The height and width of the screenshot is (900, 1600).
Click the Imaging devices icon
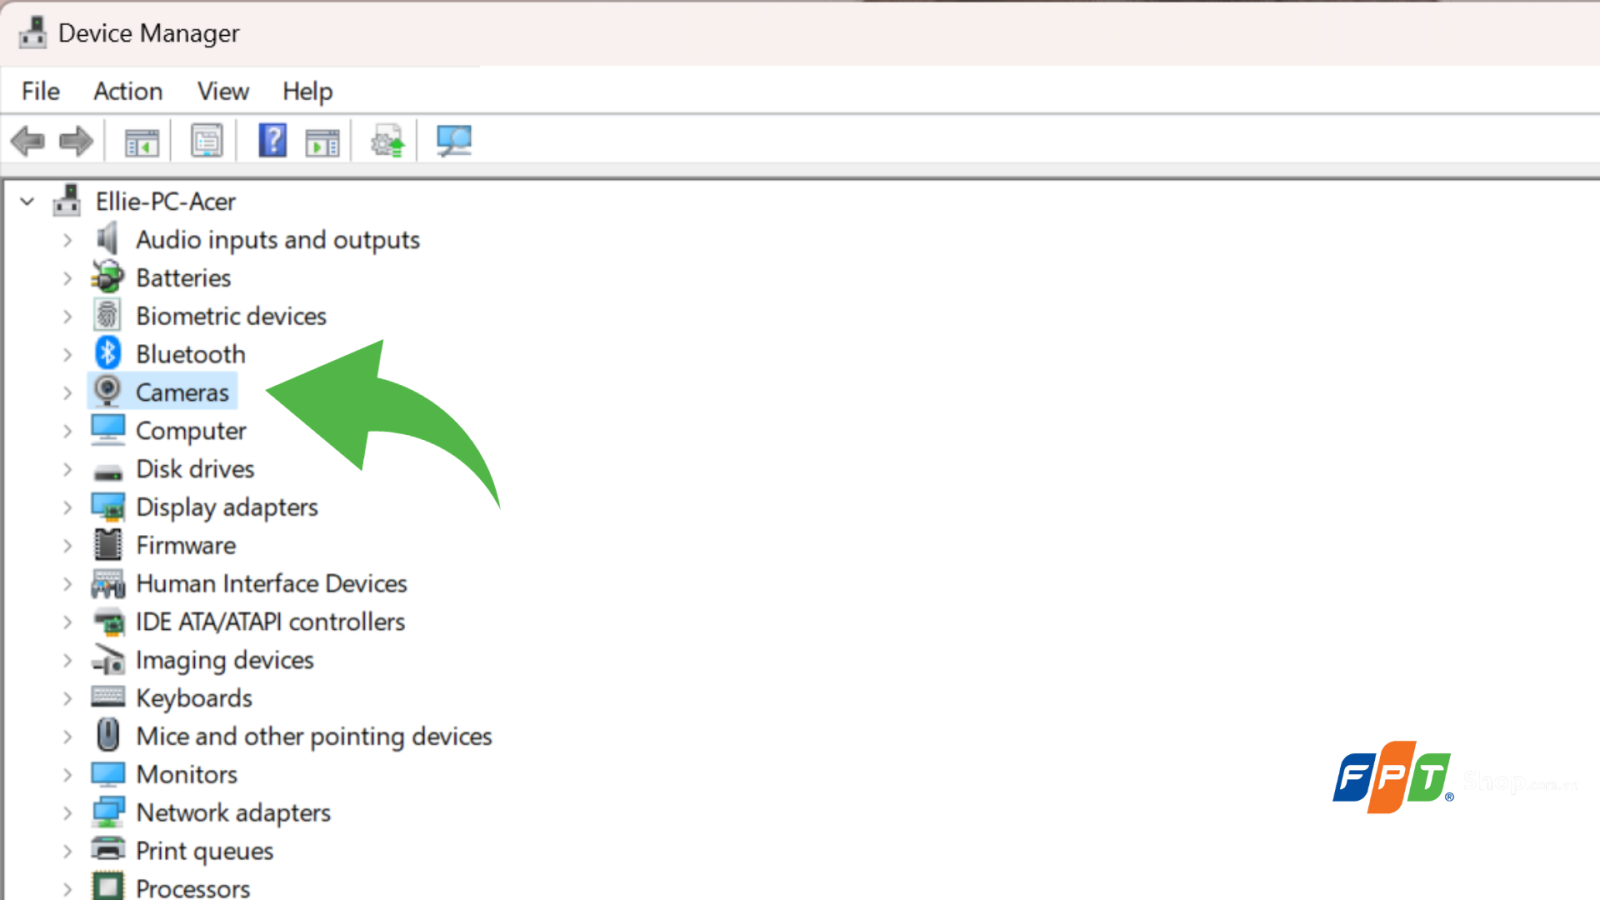(107, 660)
